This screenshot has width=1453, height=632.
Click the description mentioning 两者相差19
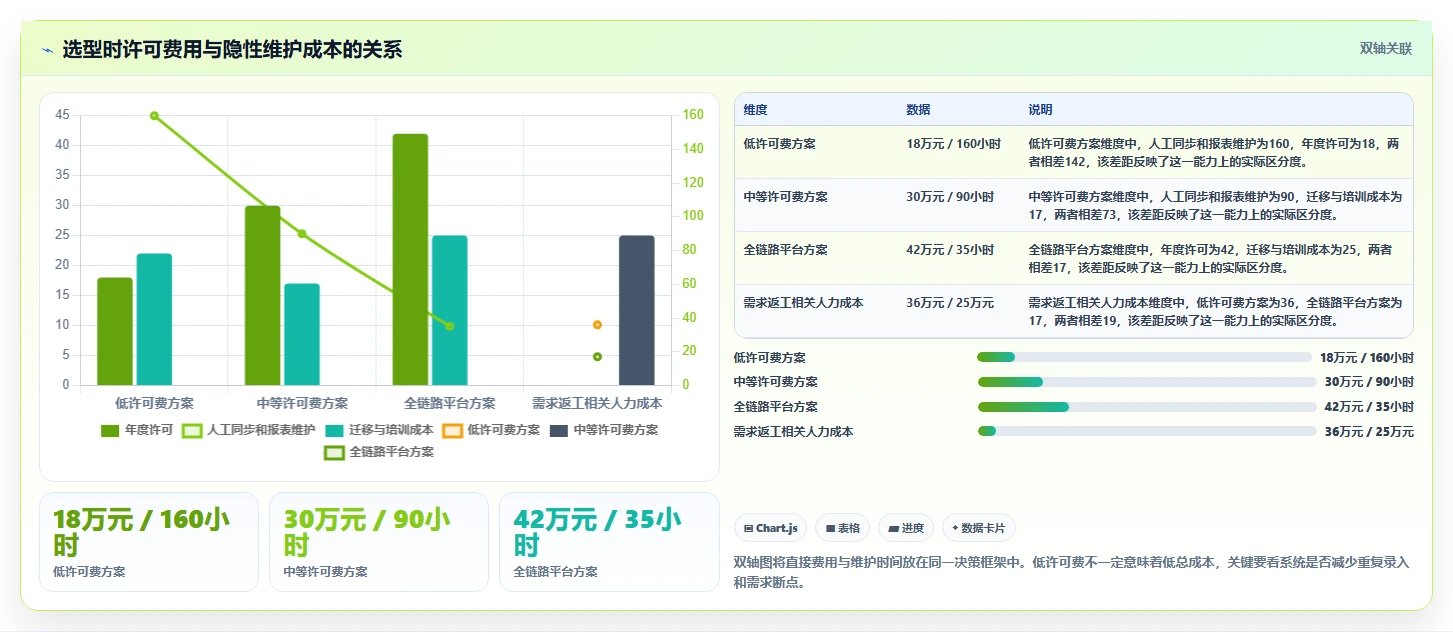(x=1215, y=312)
